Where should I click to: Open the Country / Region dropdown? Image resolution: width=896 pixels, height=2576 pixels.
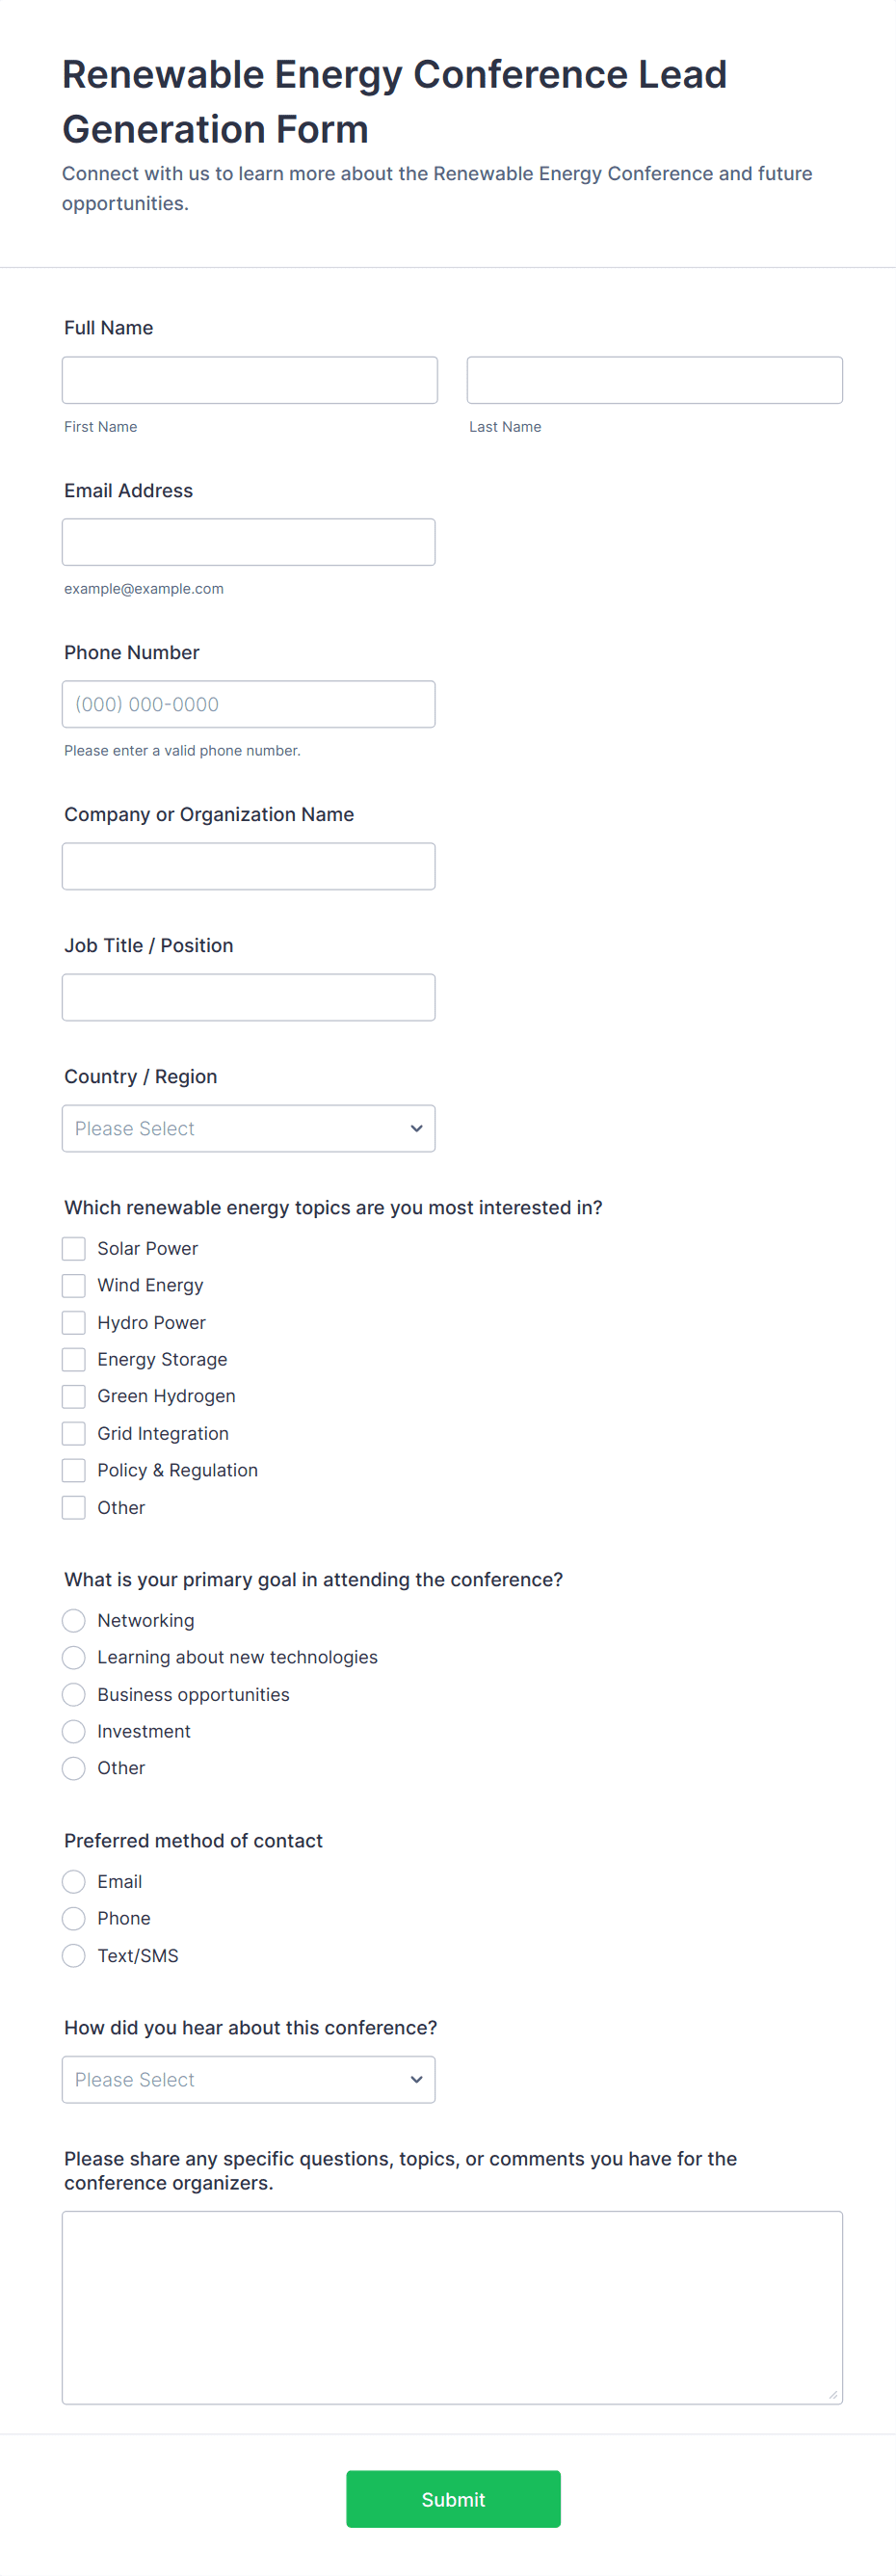pos(248,1128)
